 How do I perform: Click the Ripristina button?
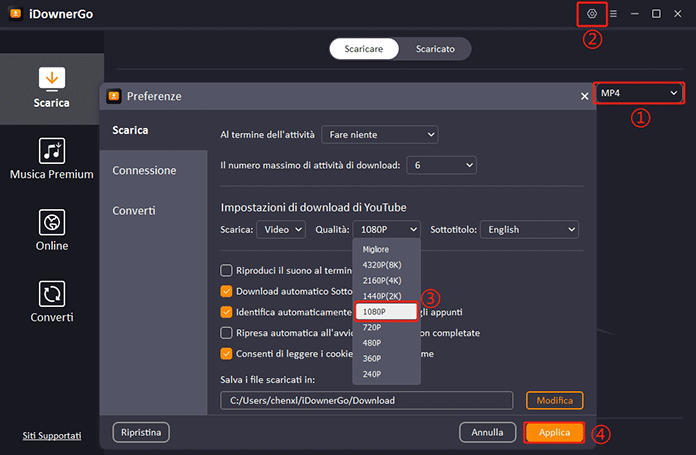(141, 432)
